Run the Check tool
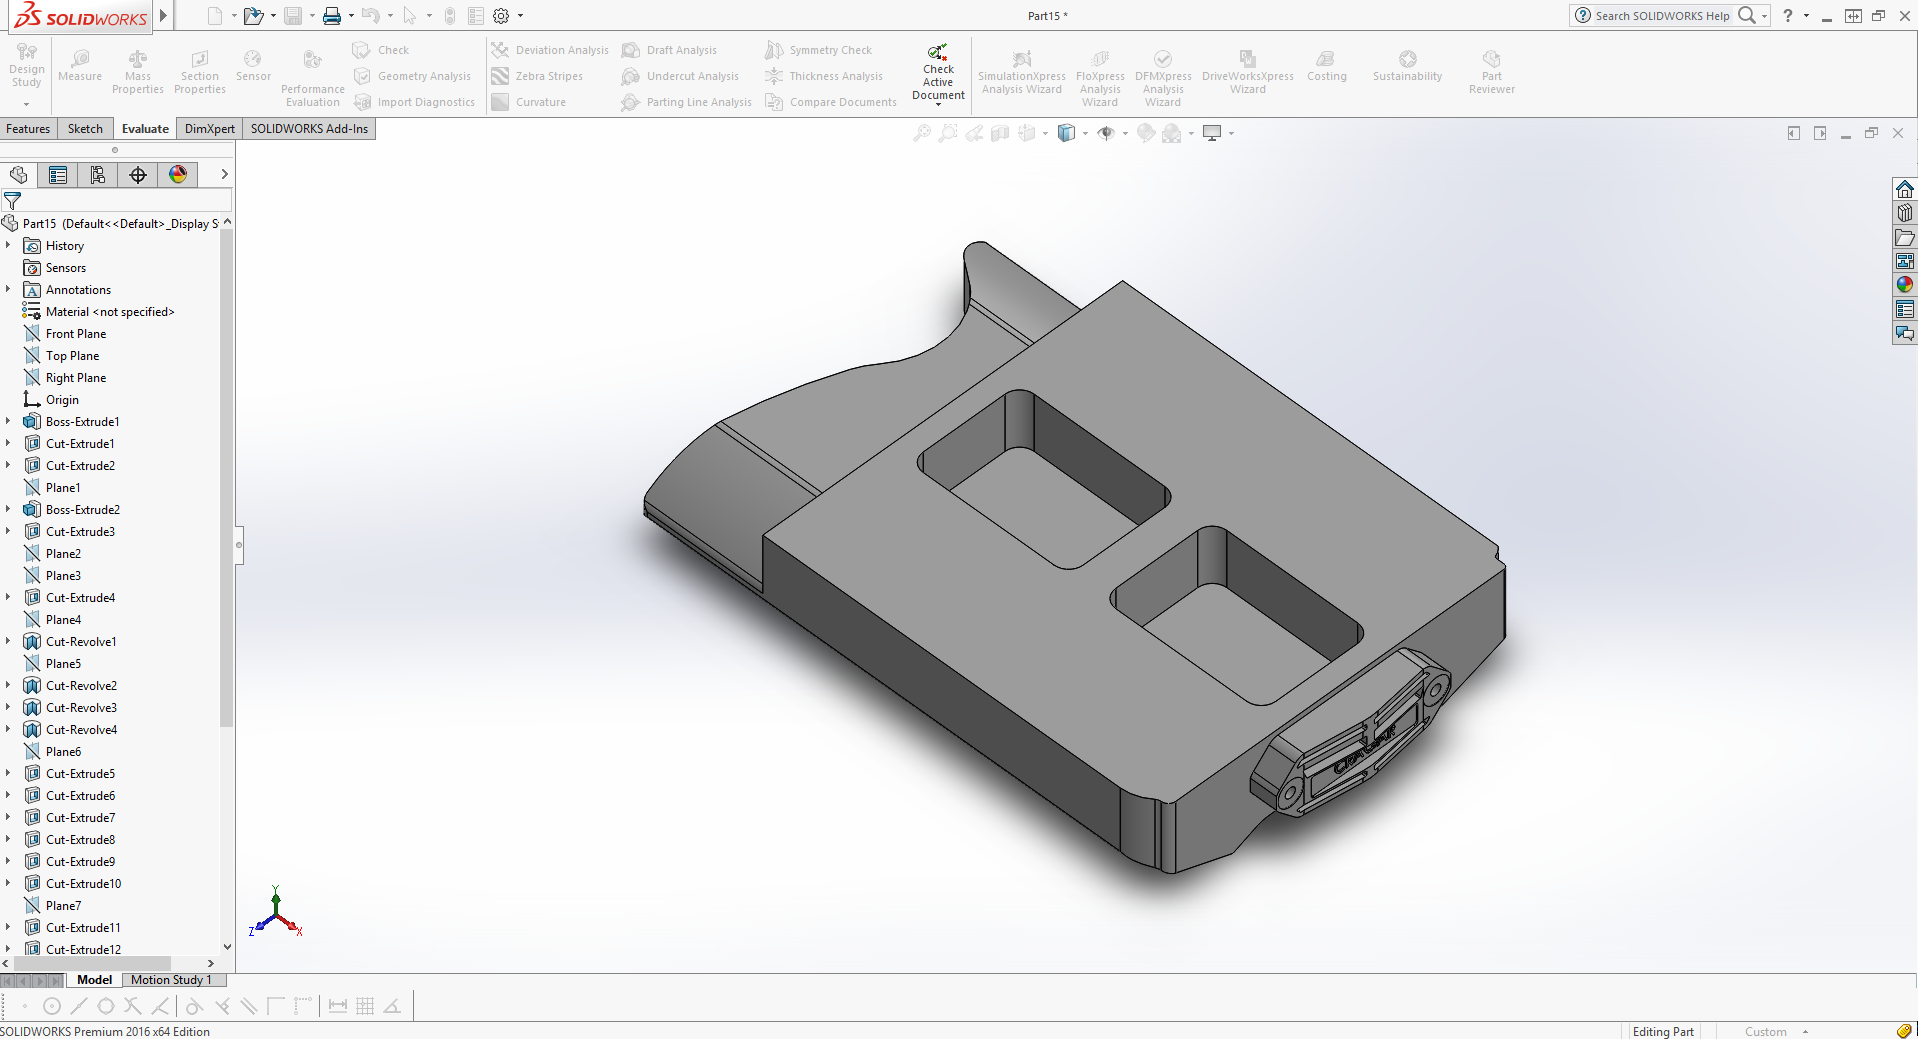The width and height of the screenshot is (1918, 1039). (x=381, y=50)
